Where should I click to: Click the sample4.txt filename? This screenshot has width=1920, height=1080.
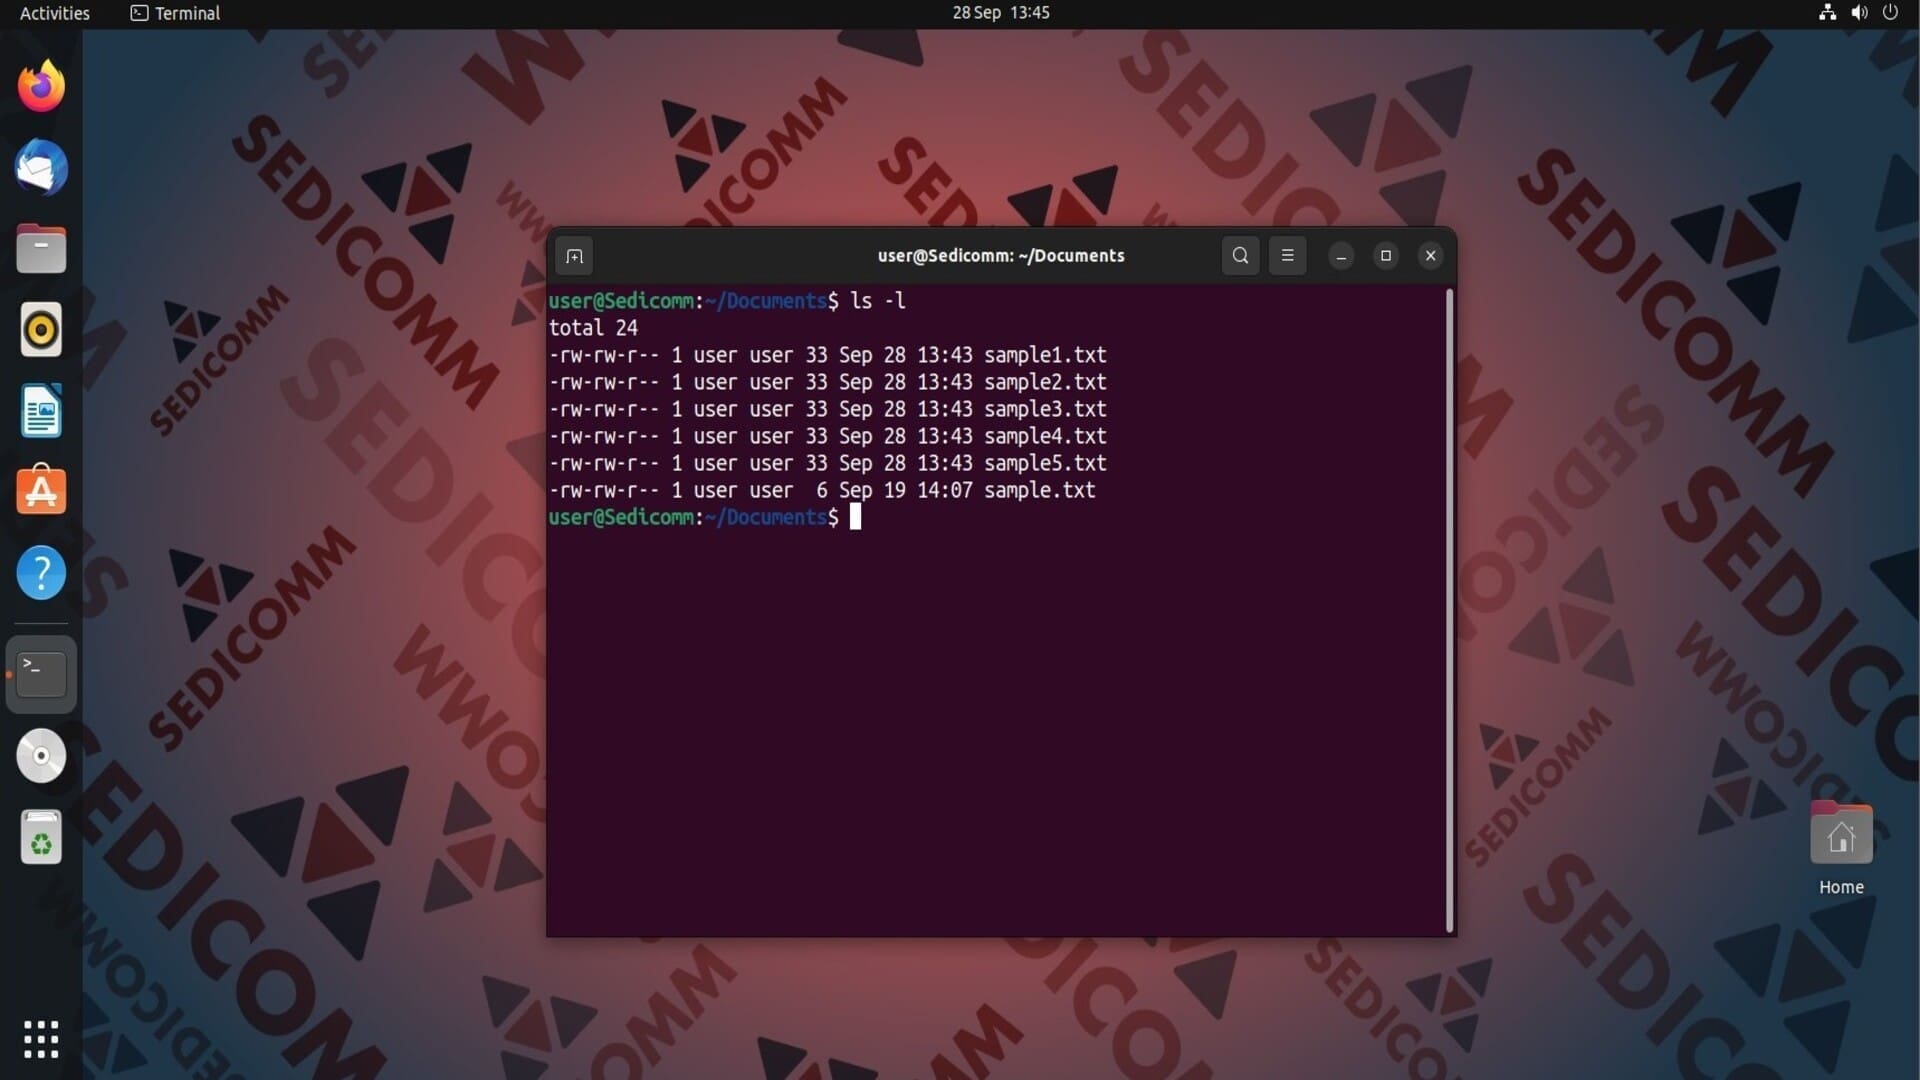[1045, 436]
